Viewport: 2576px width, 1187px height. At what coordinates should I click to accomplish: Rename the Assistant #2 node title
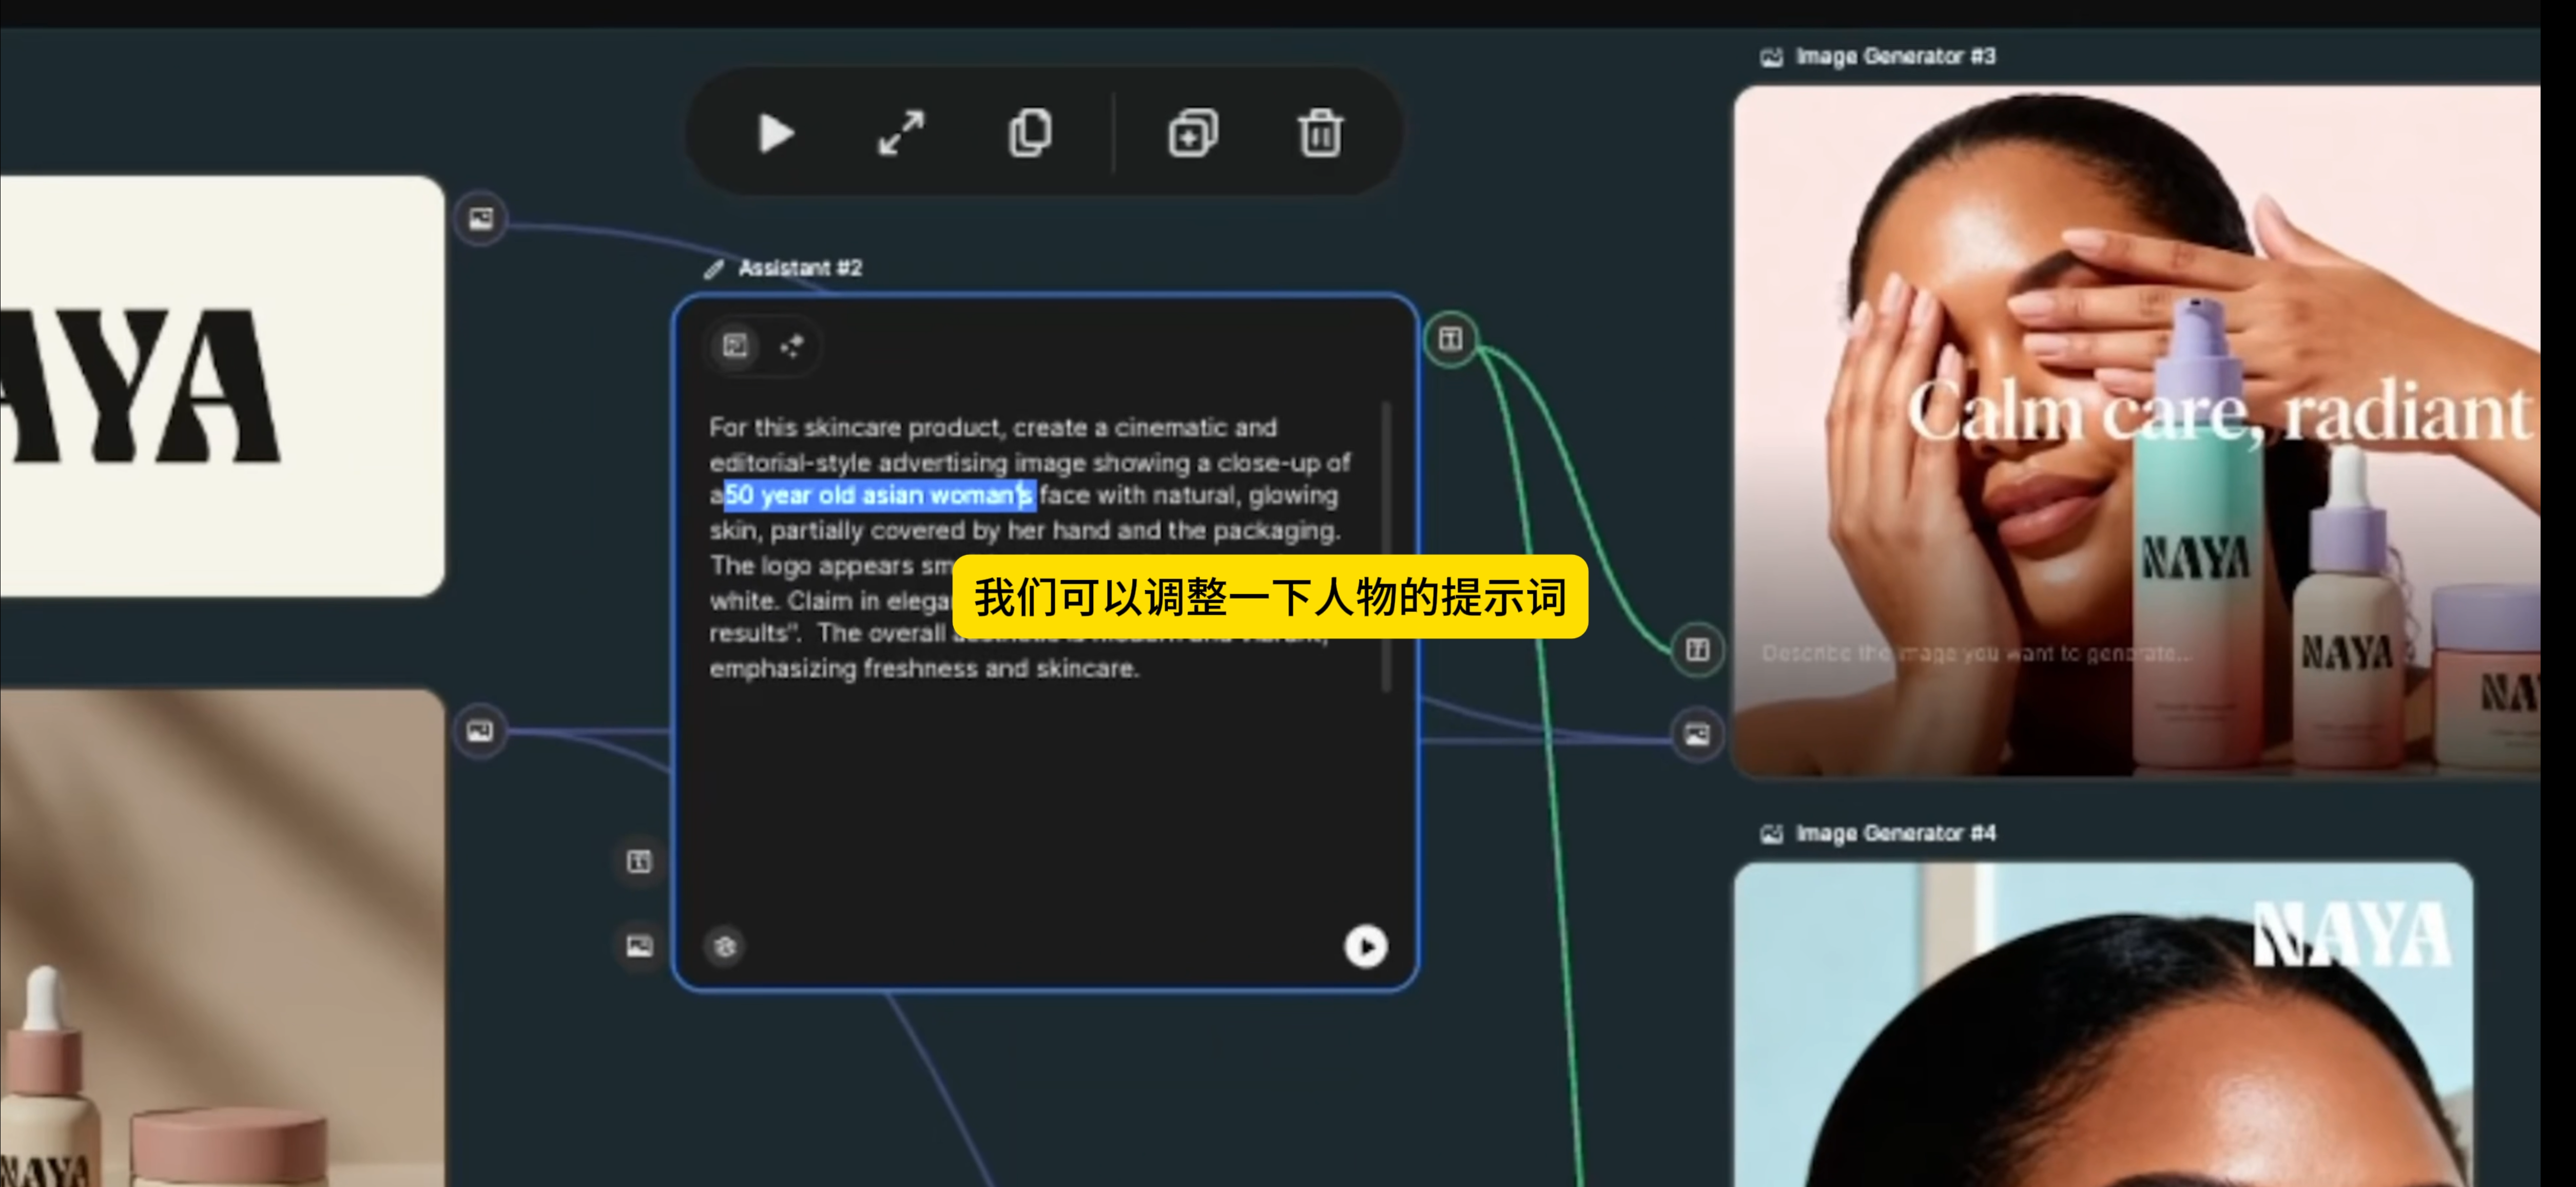click(x=800, y=268)
